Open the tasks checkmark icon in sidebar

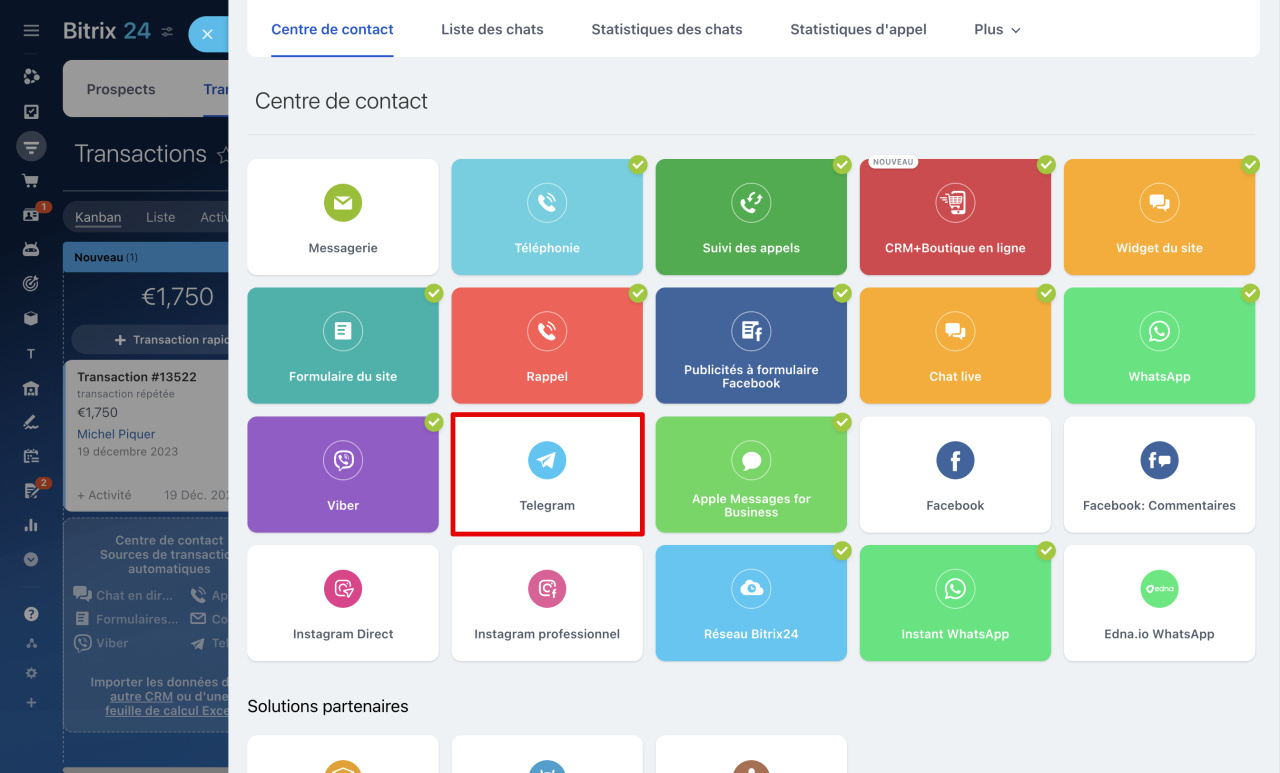point(31,112)
